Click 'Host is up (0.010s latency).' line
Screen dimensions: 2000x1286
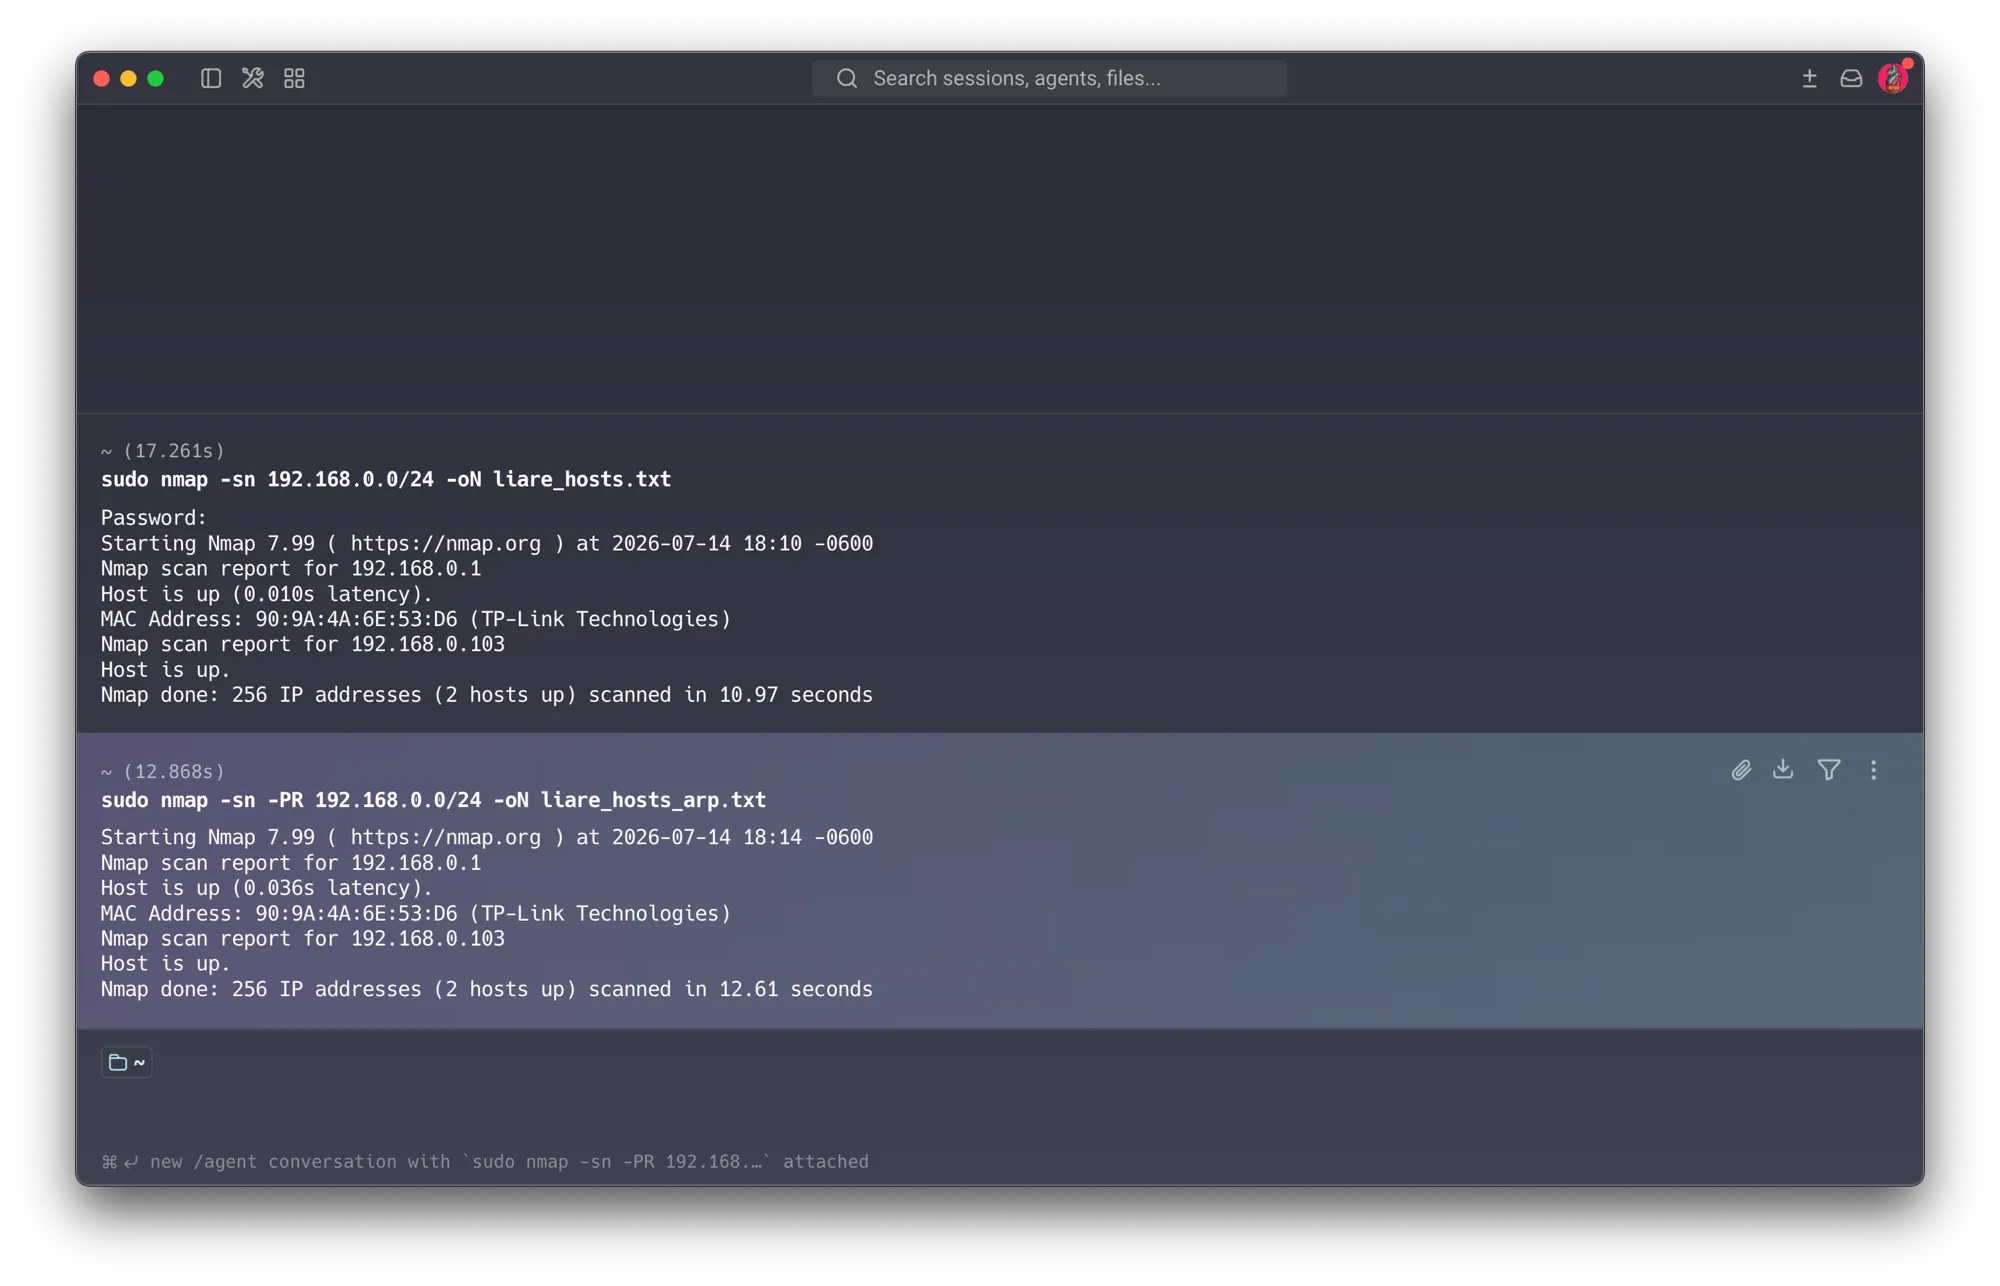click(x=267, y=594)
